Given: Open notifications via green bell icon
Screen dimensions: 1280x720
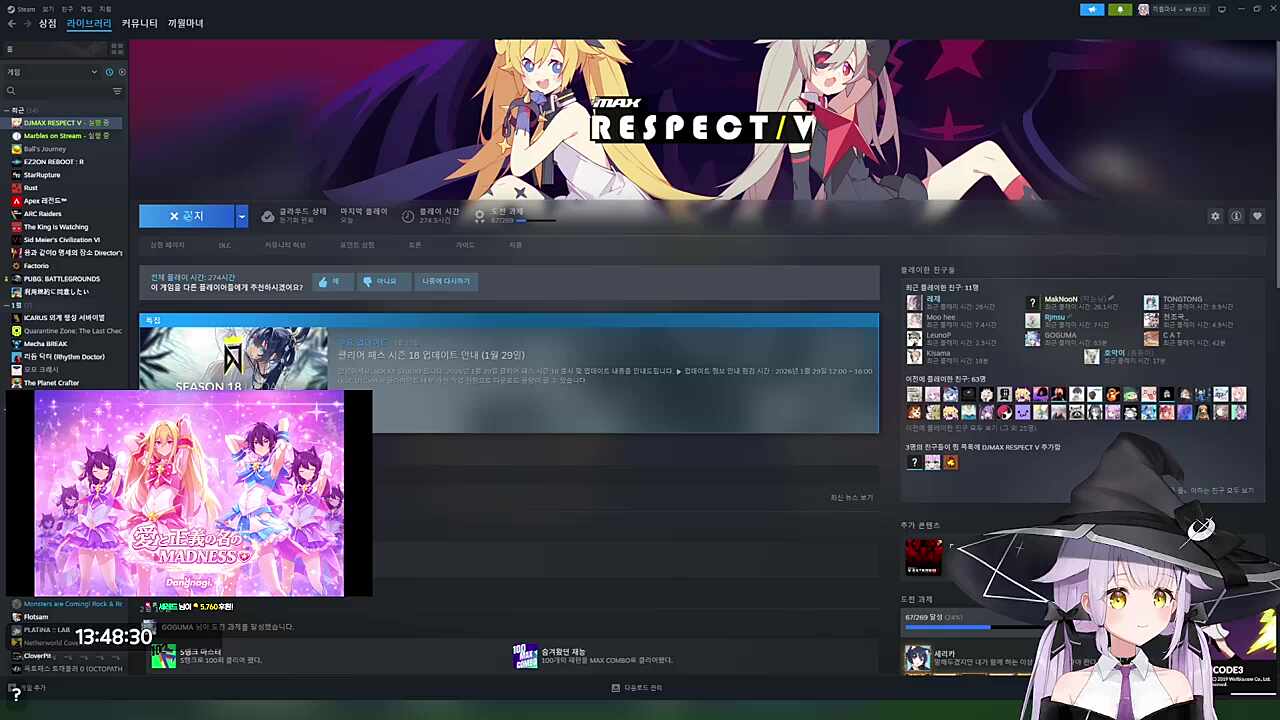Looking at the screenshot, I should pyautogui.click(x=1119, y=9).
